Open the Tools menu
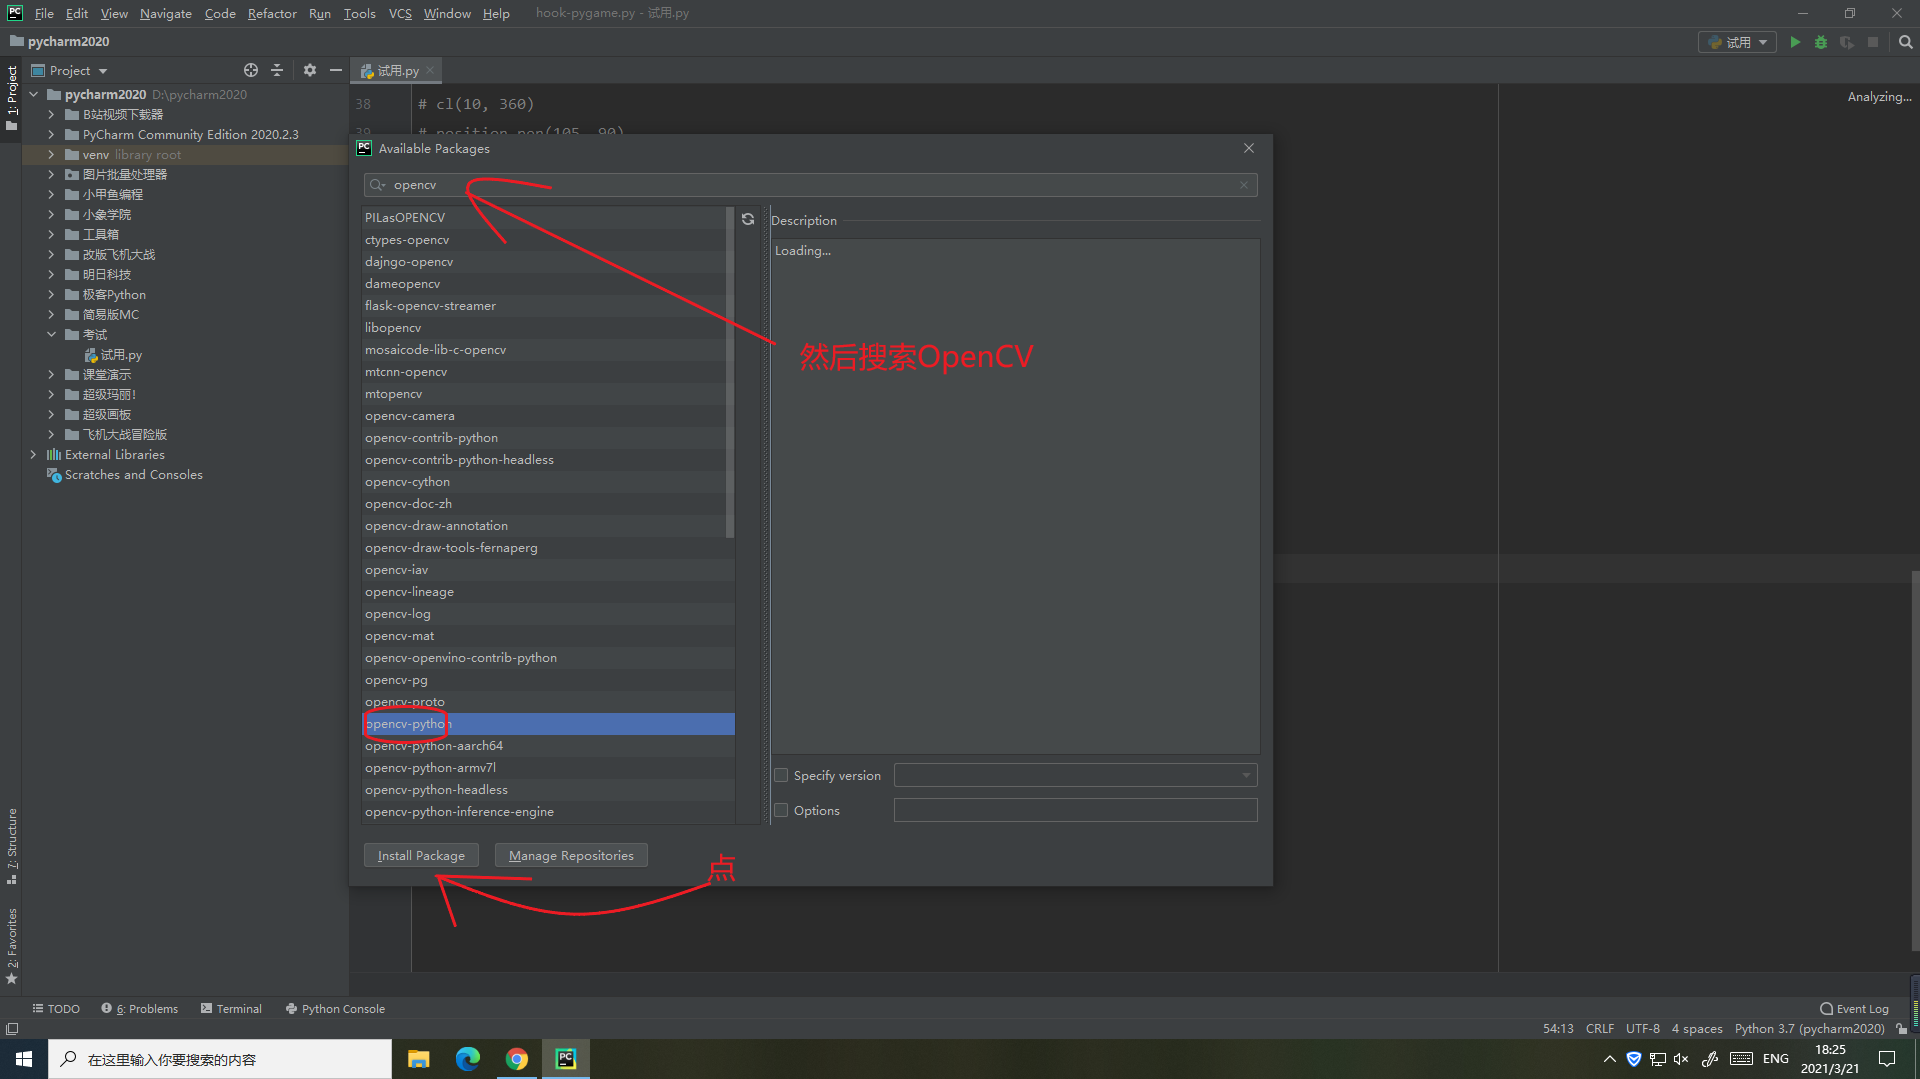 pos(359,13)
